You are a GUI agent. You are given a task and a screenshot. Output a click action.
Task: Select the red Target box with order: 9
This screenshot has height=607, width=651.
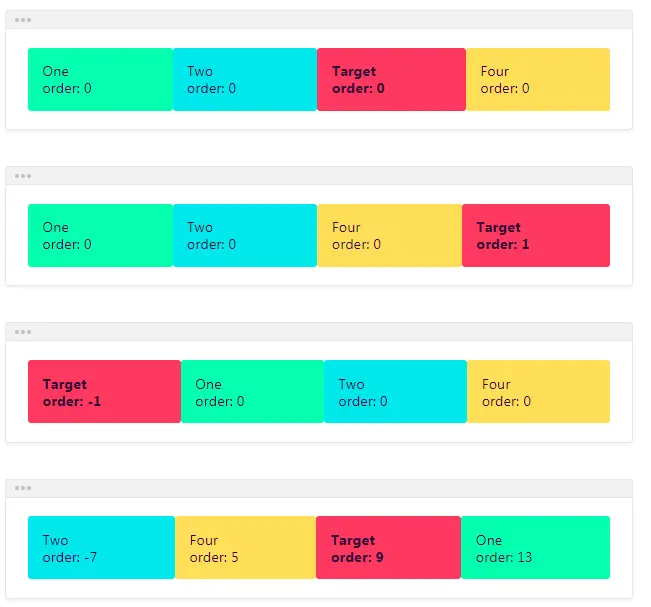click(389, 547)
